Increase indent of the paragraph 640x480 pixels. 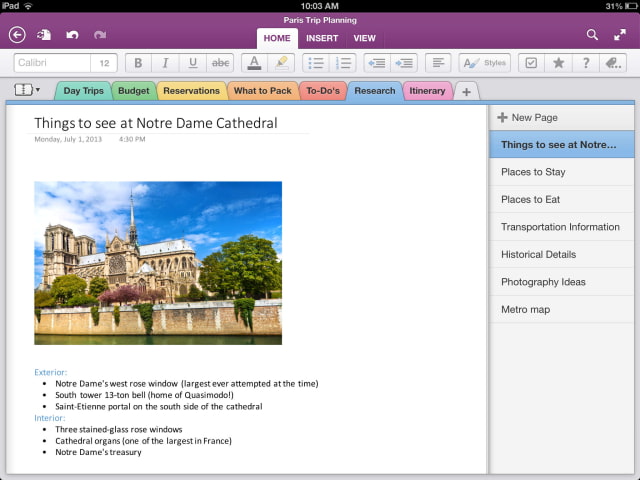[403, 63]
